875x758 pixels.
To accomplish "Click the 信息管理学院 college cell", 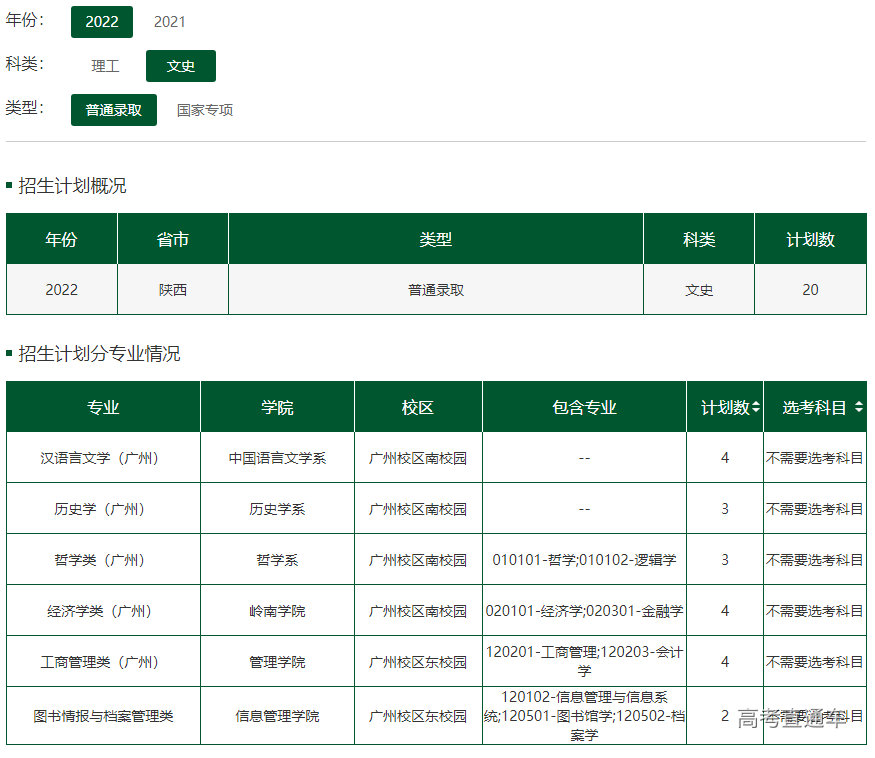I will pyautogui.click(x=277, y=716).
